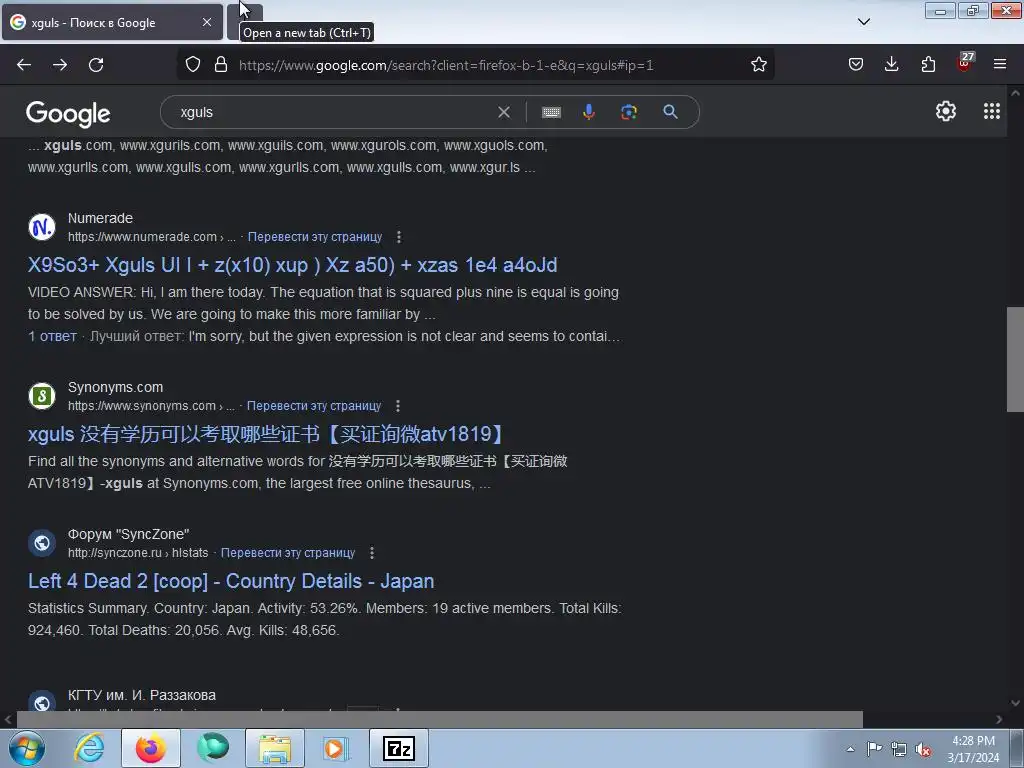Search by image with Google Lens
This screenshot has width=1024, height=768.
coord(629,112)
